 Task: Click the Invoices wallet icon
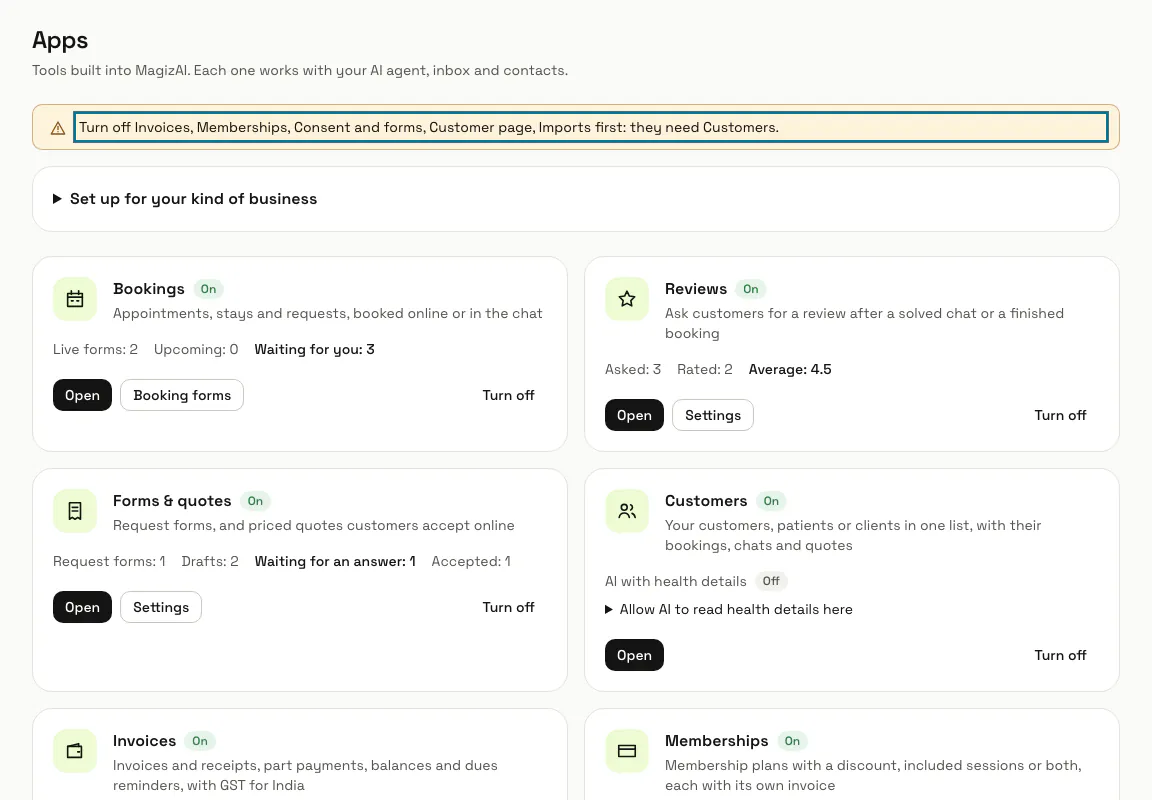[75, 751]
